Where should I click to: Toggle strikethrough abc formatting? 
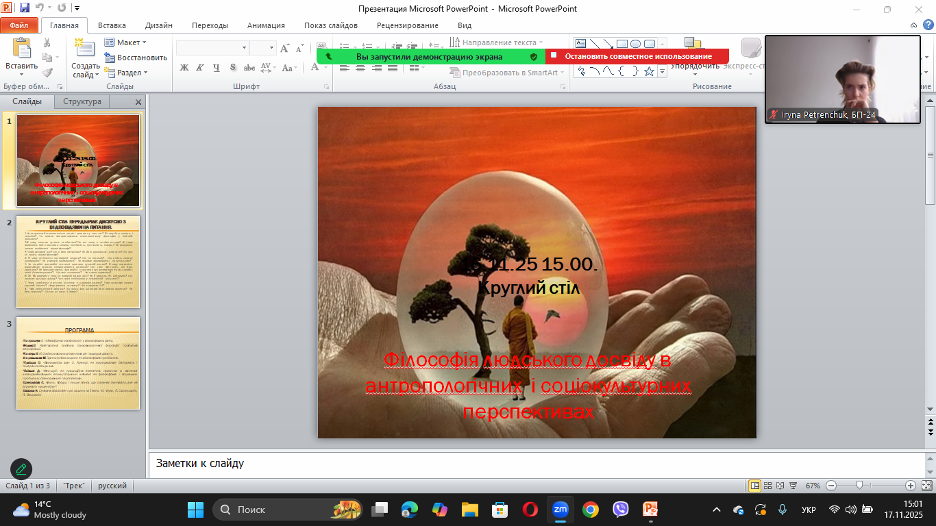[x=250, y=67]
